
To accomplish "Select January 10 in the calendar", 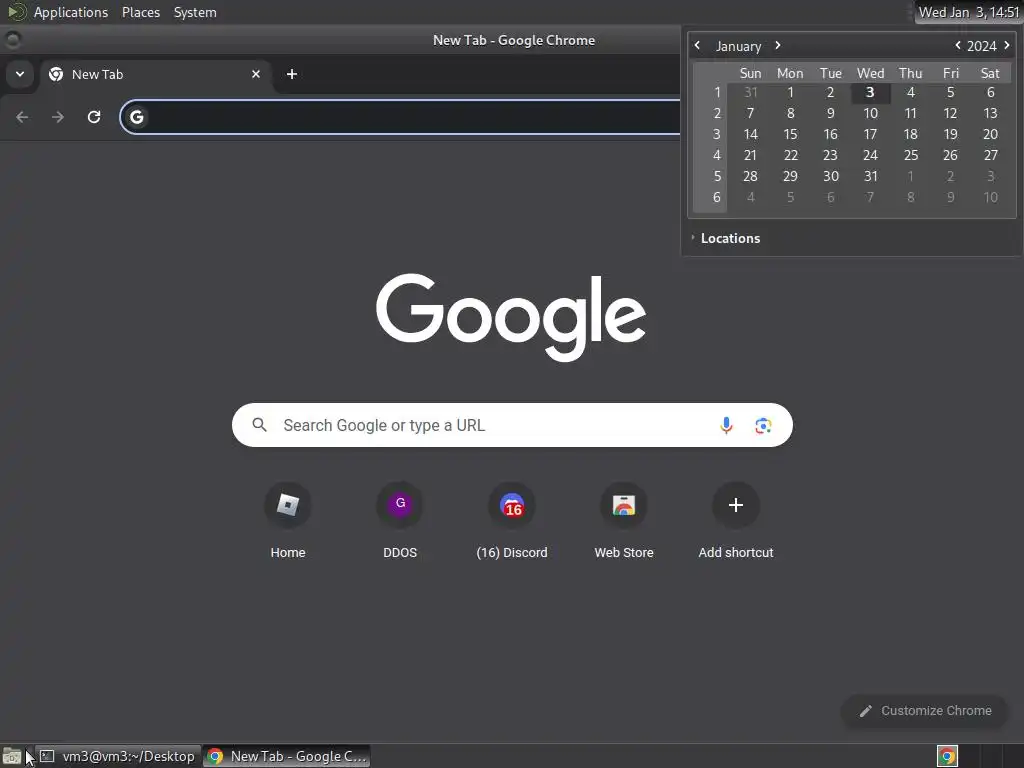I will [x=870, y=114].
